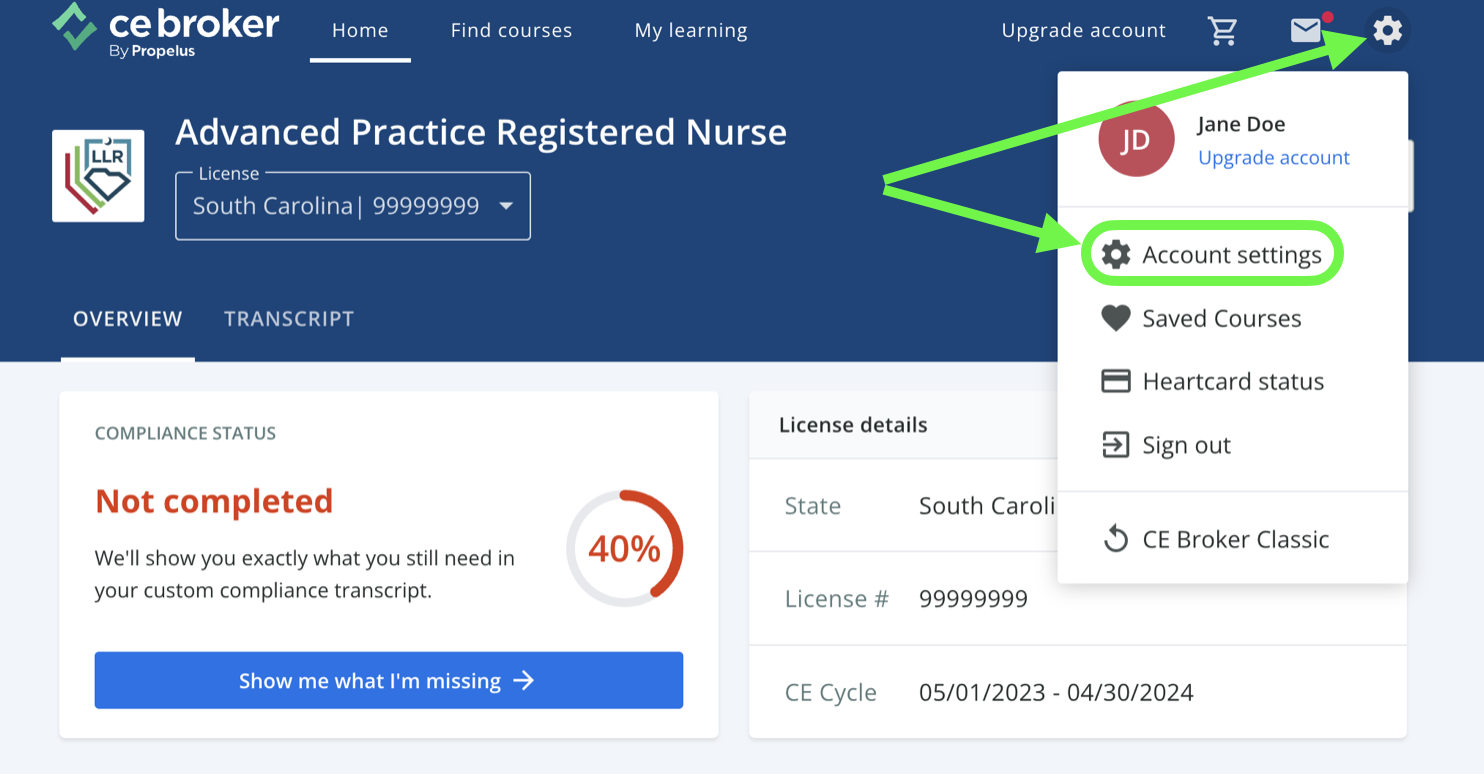Click the CE Cycle dates 05/01/2023 - 04/30/2024
Screen dimensions: 1484x774
click(x=1056, y=692)
